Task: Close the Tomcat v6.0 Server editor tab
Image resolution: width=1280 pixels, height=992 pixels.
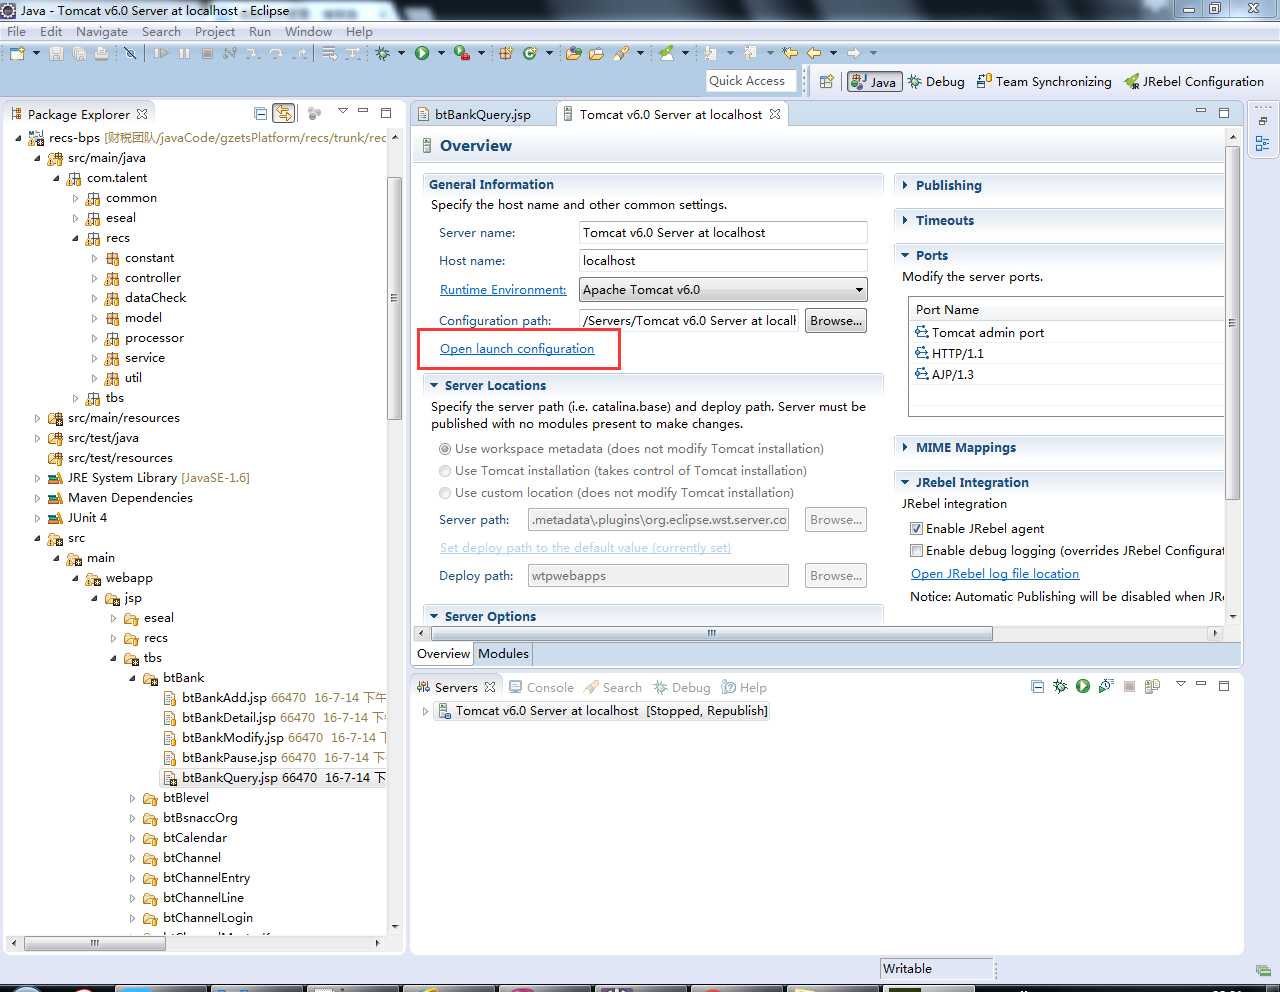Action: [775, 114]
